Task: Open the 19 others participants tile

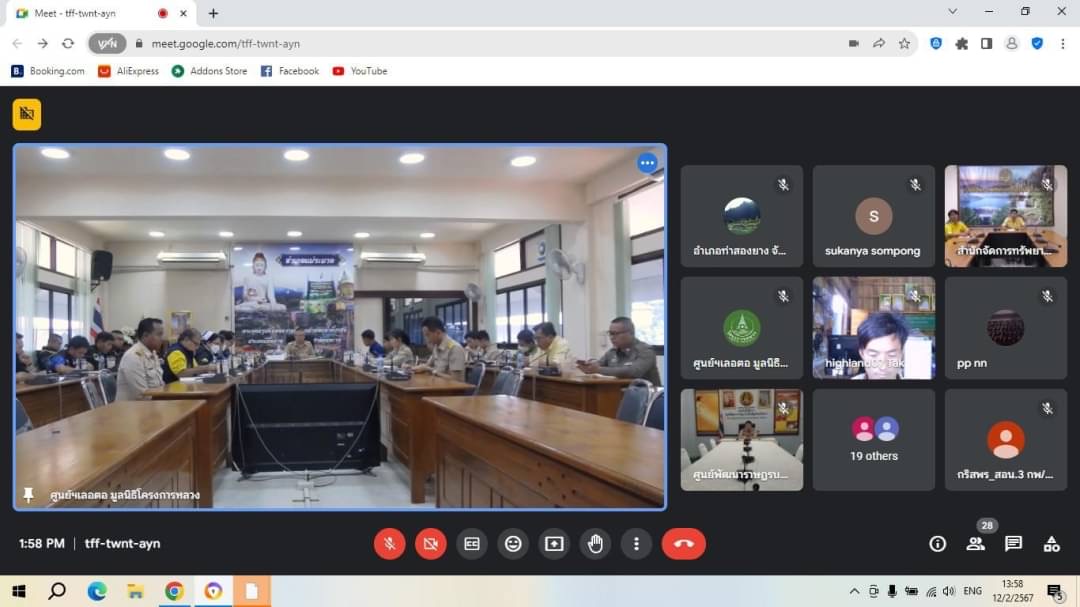Action: [x=873, y=440]
